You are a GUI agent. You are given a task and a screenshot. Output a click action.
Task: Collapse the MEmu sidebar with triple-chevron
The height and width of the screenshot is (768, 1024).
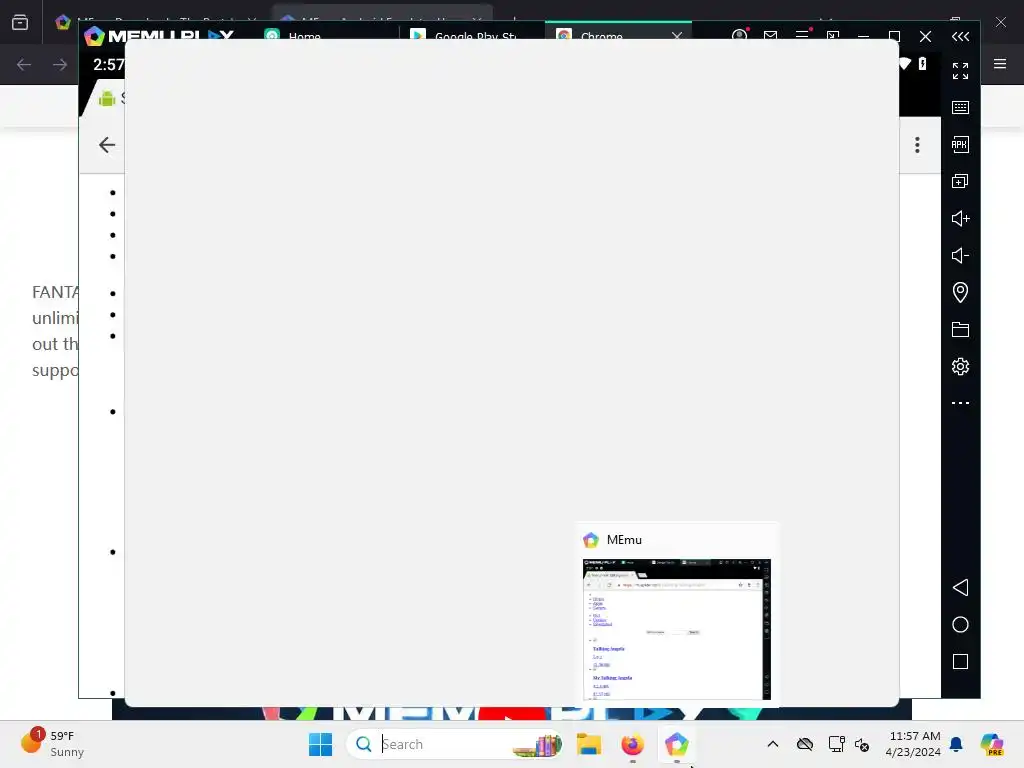[960, 37]
